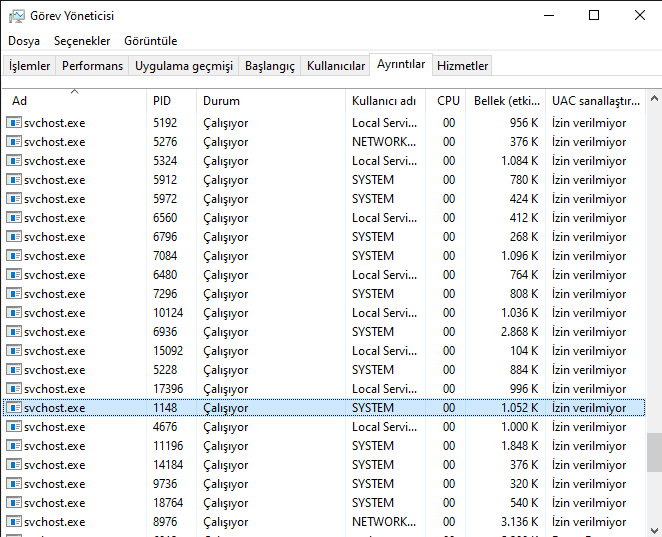Click the icon of svchost.exe PID 5276
The height and width of the screenshot is (537, 662).
point(14,141)
